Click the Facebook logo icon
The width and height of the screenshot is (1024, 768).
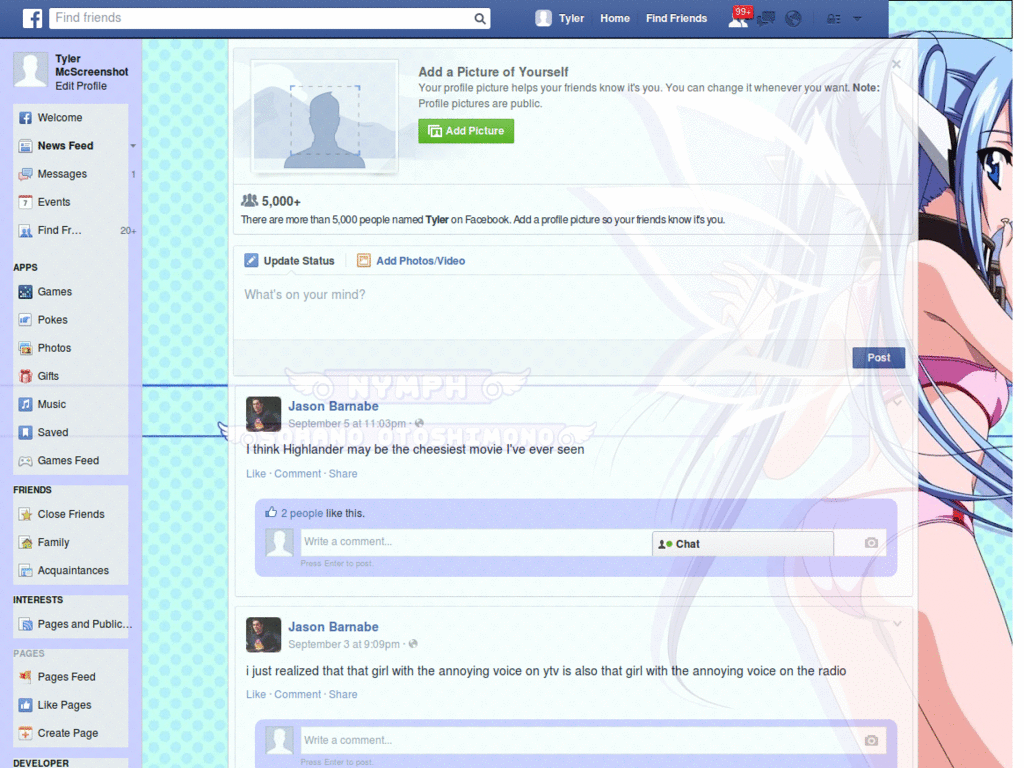pyautogui.click(x=33, y=18)
